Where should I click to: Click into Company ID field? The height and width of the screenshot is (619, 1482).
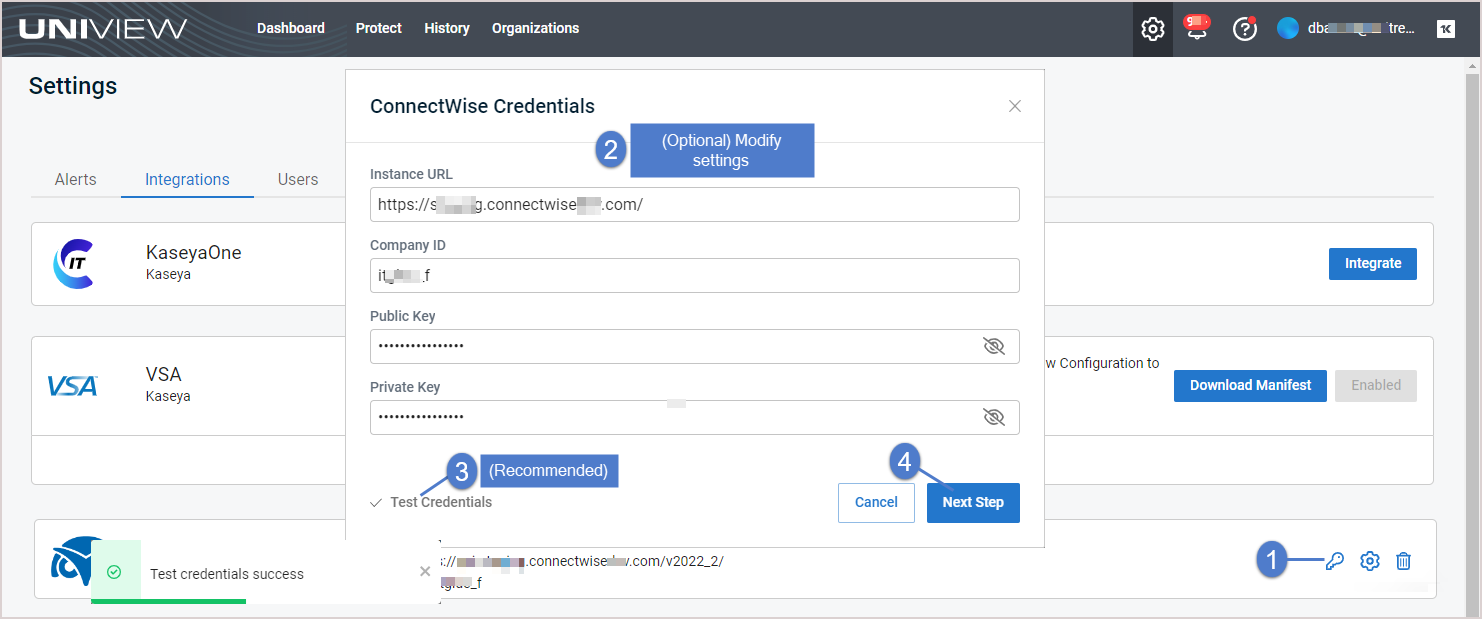click(695, 275)
